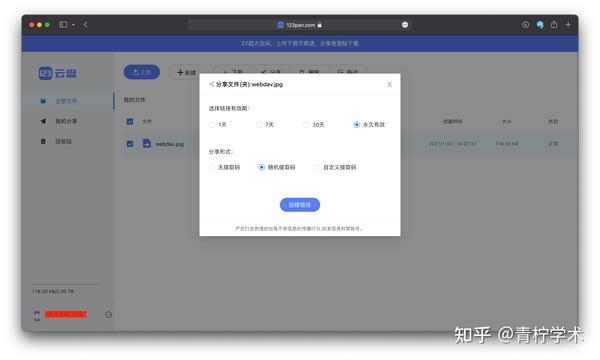Click the 新建 plus button

pos(186,72)
